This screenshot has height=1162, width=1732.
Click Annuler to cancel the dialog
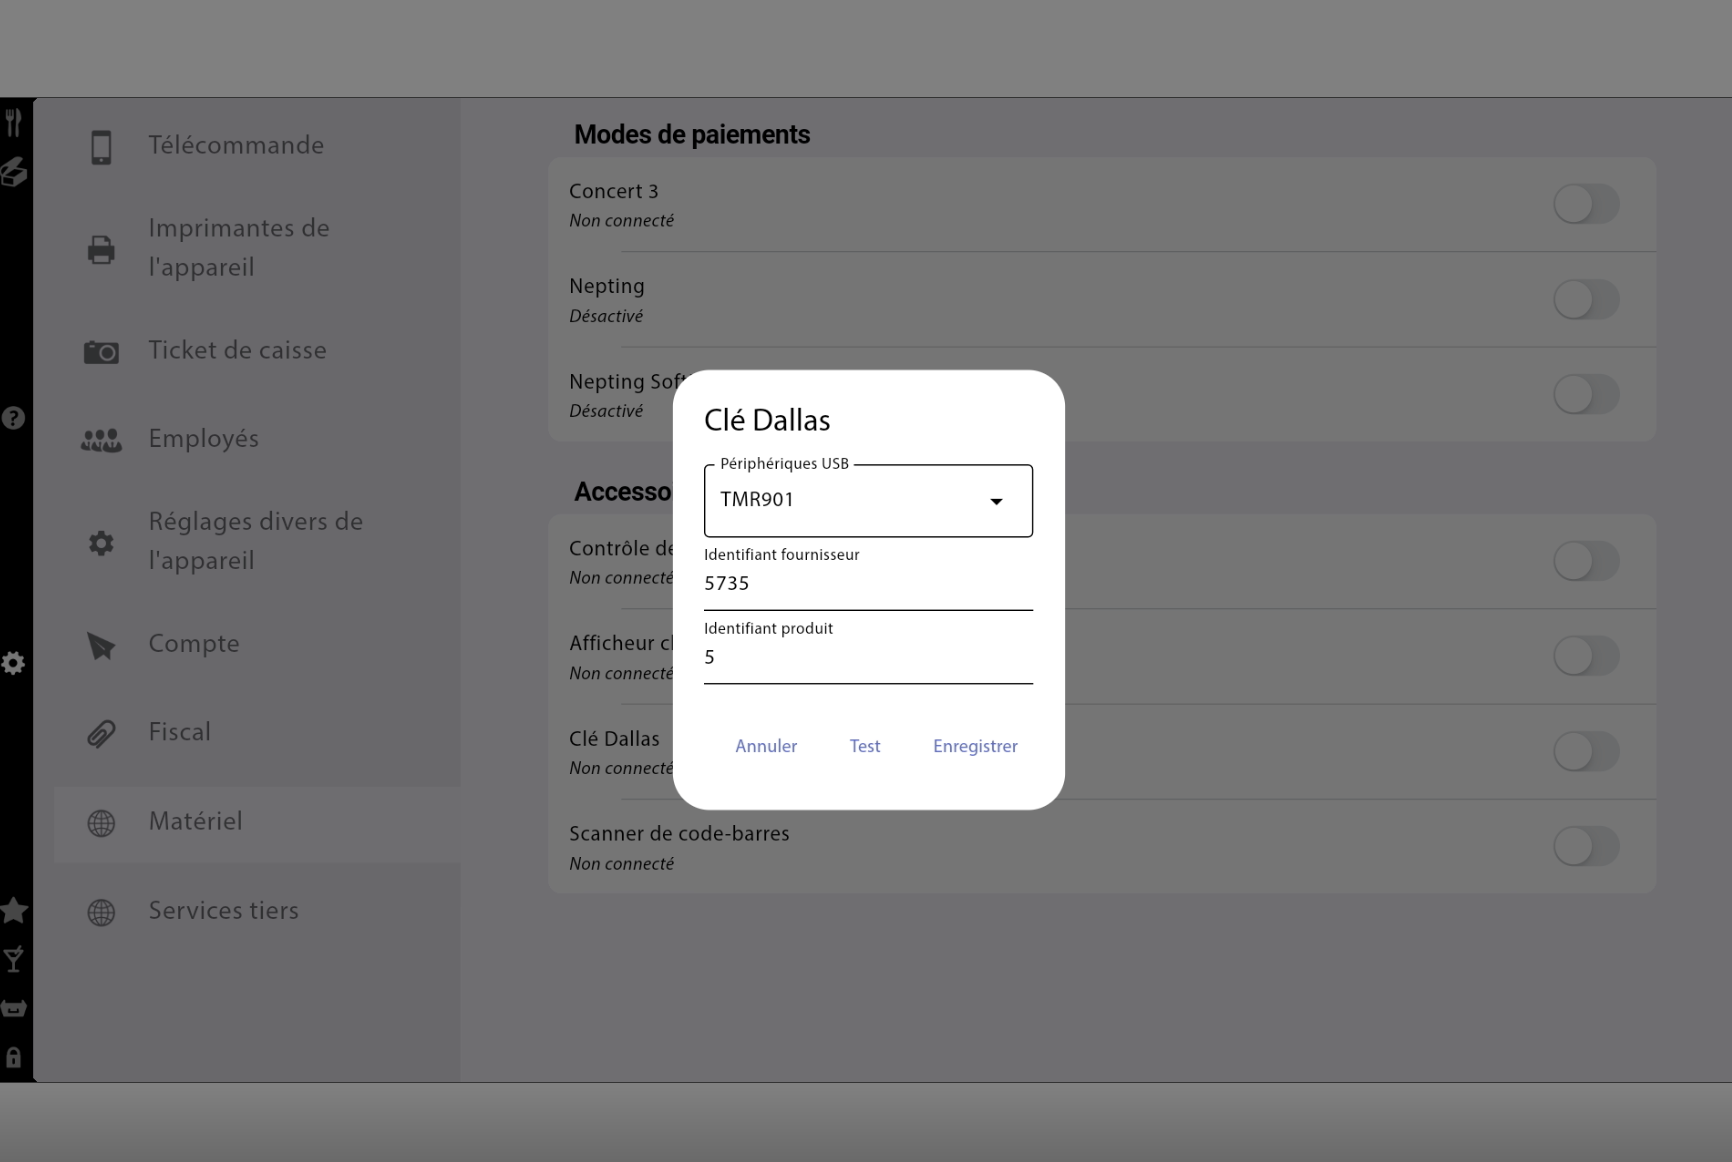pyautogui.click(x=766, y=746)
